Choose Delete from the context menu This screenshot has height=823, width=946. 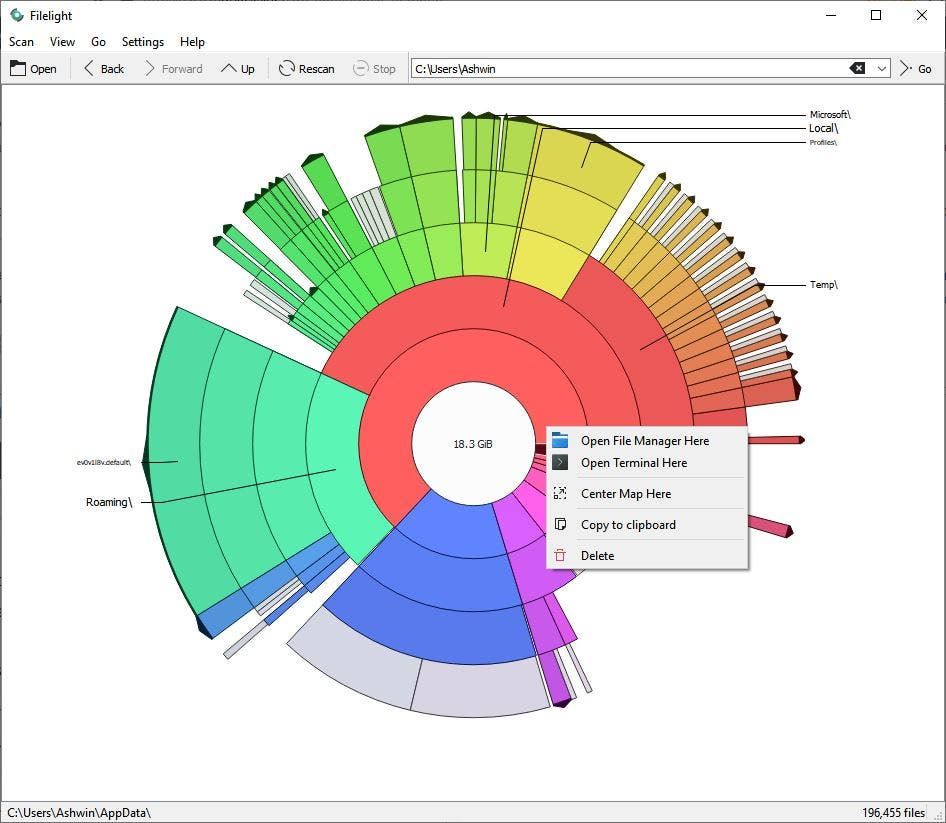[647, 556]
